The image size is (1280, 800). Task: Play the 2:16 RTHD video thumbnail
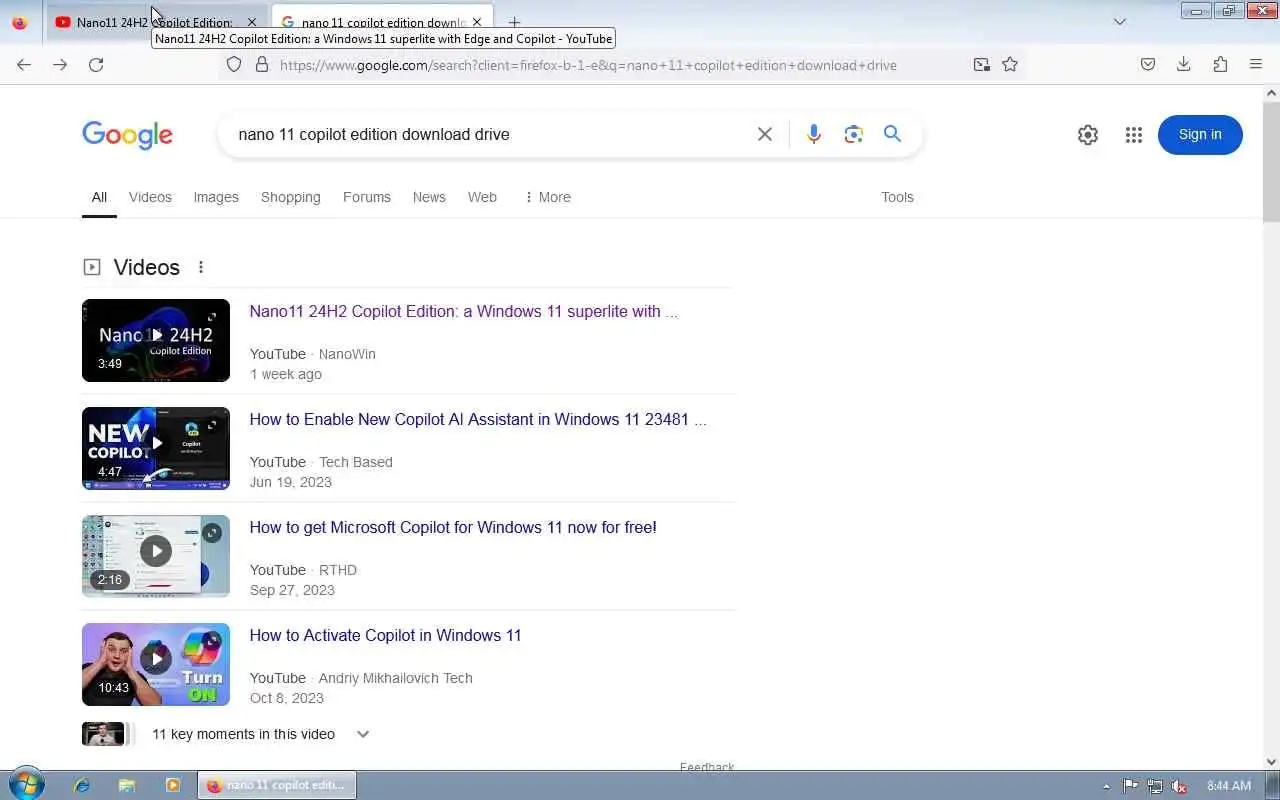(156, 556)
